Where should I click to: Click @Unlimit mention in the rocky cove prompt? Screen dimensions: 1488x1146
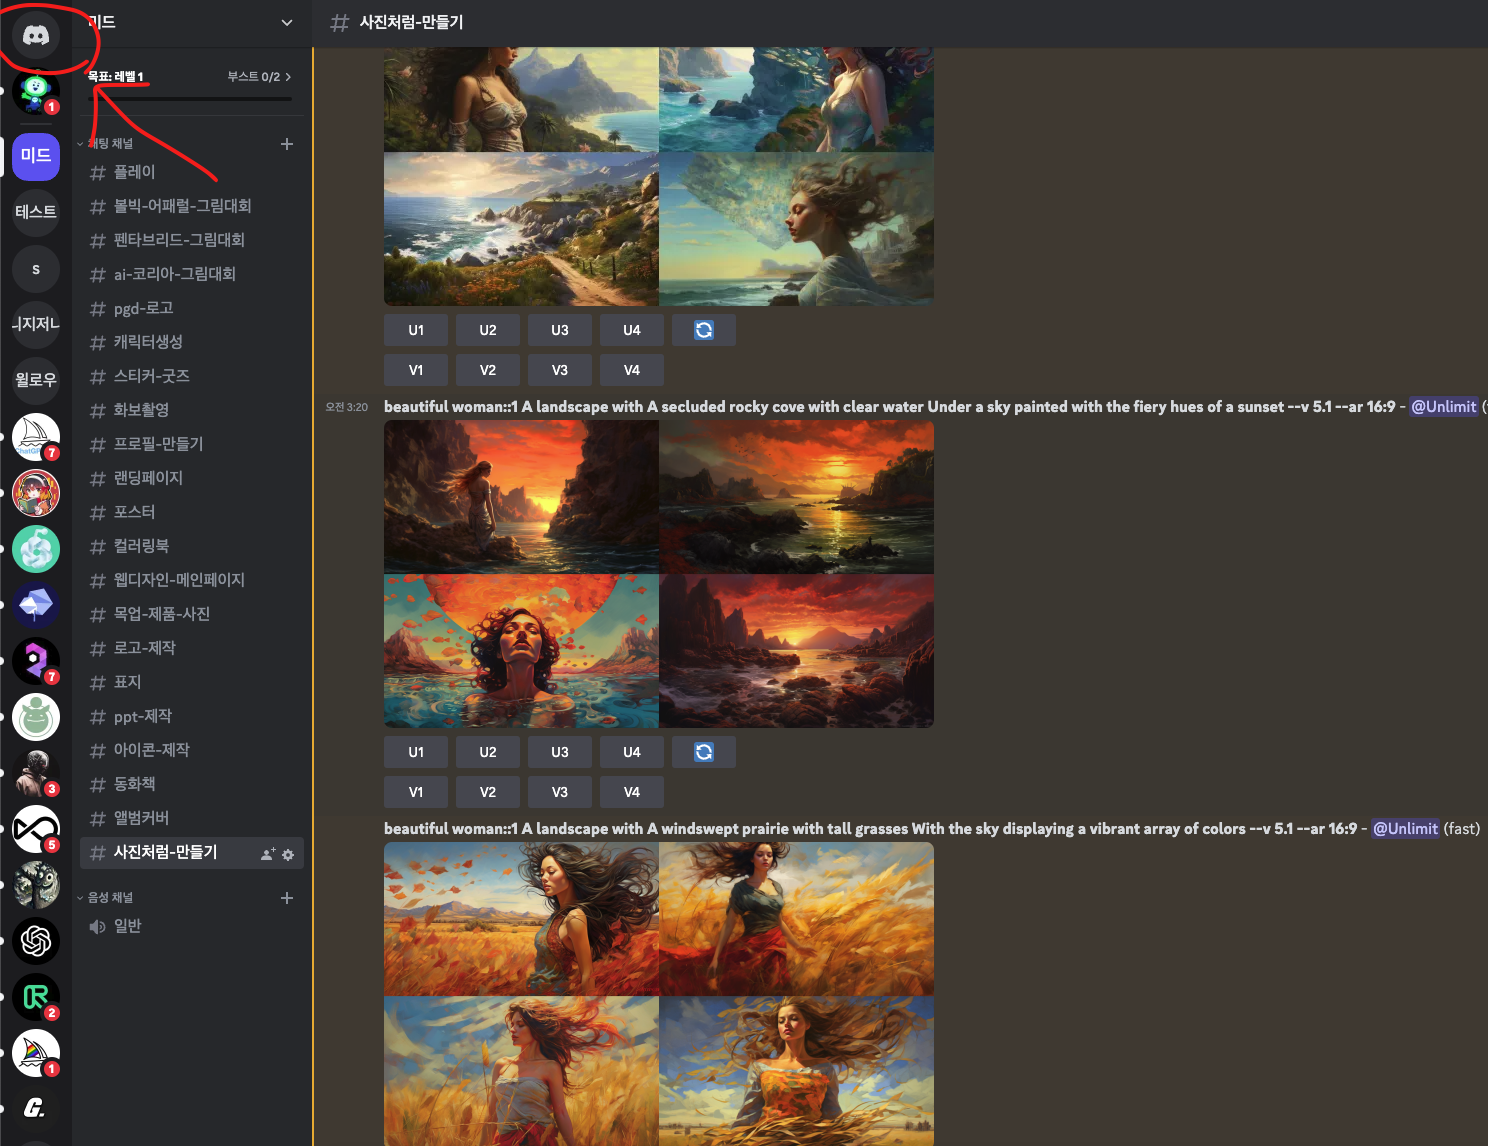pos(1444,407)
